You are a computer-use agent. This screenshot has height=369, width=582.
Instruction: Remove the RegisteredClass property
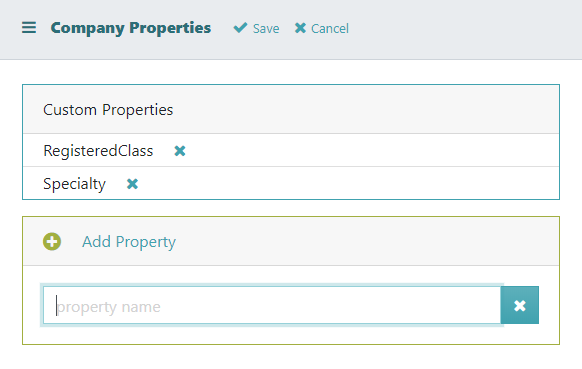[180, 151]
